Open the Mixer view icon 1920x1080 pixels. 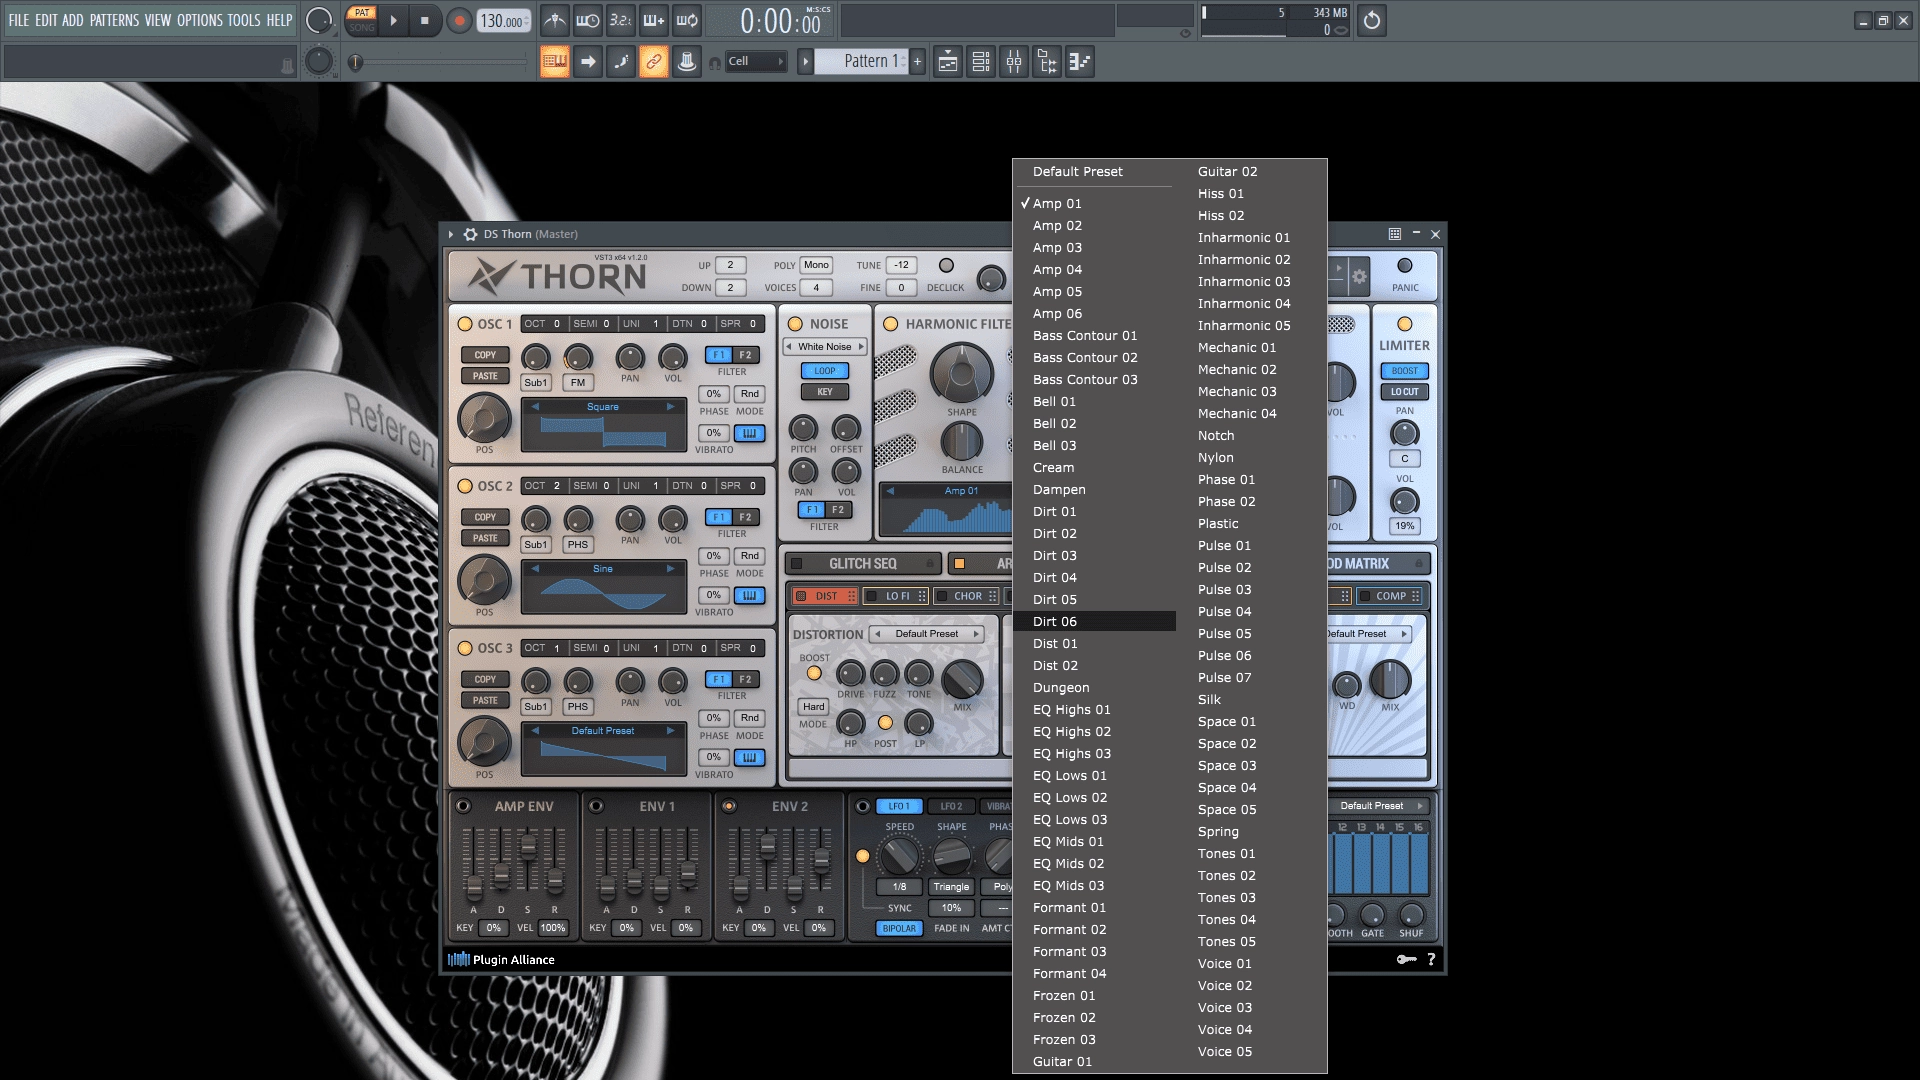coord(1014,62)
